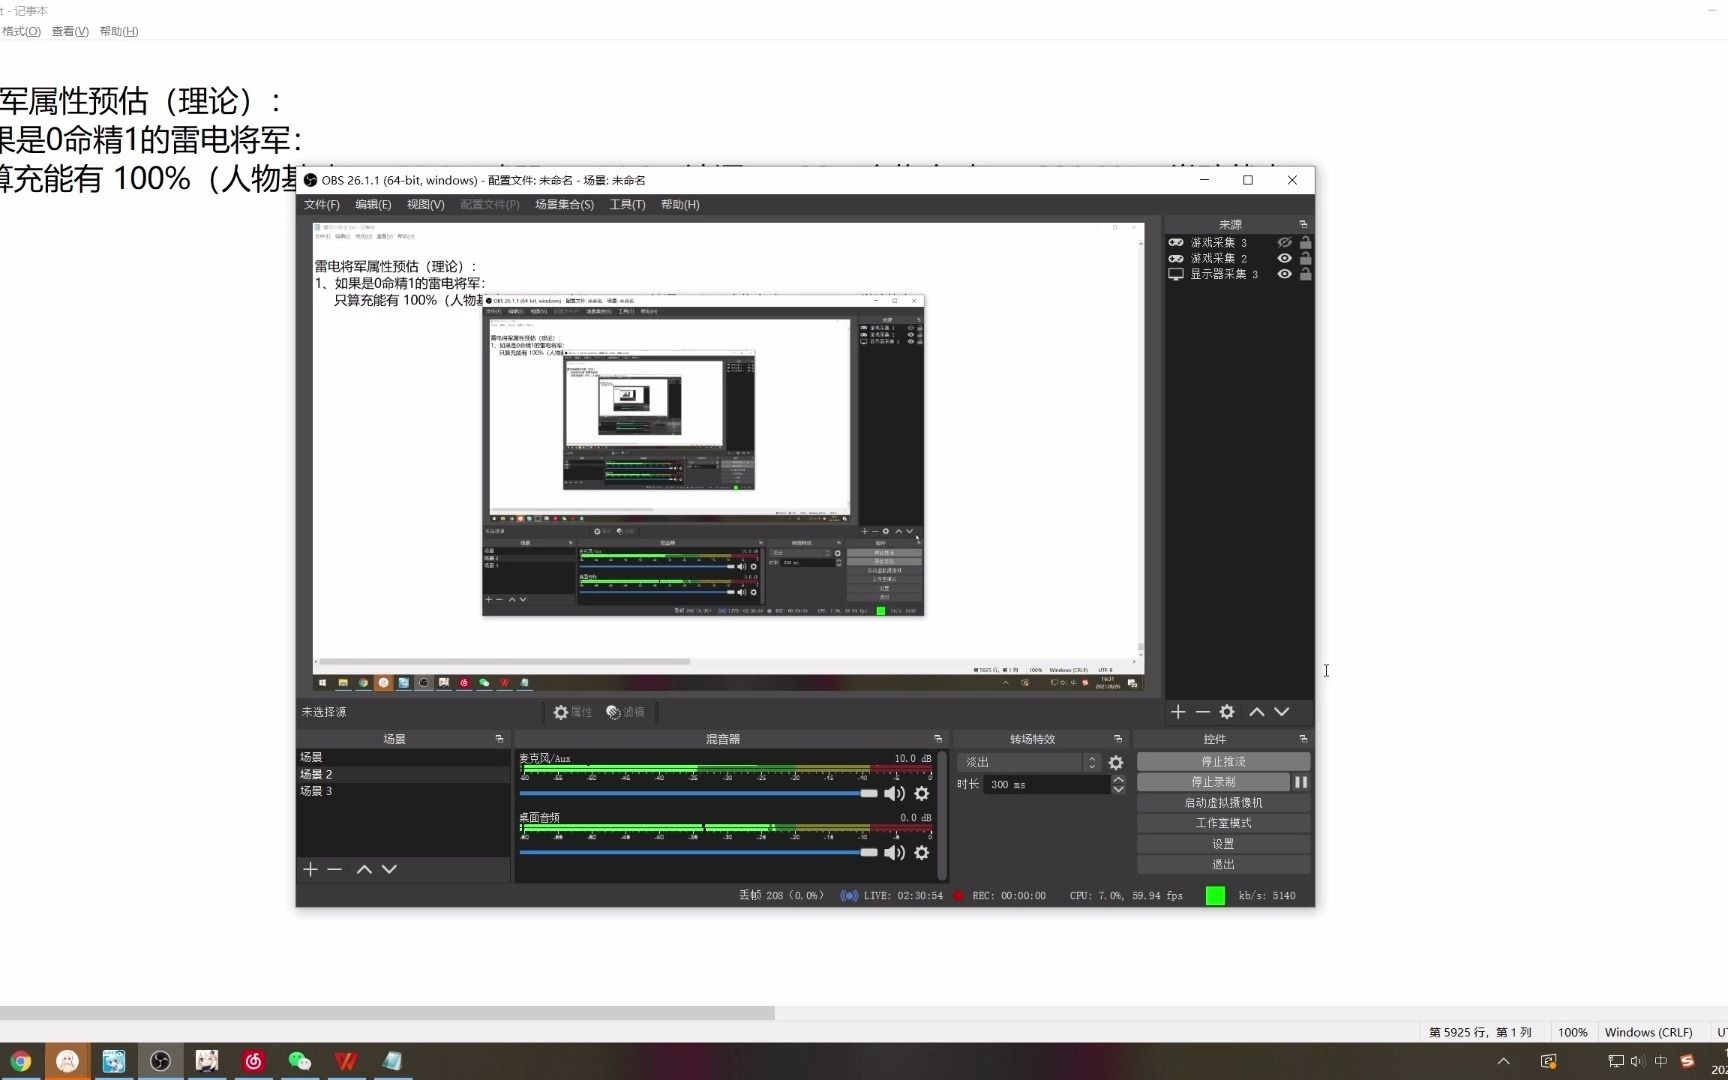The image size is (1728, 1080).
Task: Open the 查看(V) menu in Notepad
Action: point(70,31)
